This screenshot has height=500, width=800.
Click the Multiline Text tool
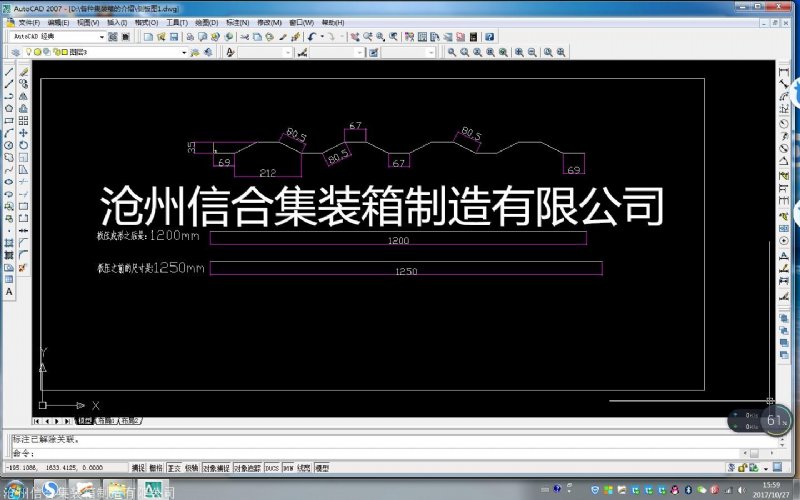(x=9, y=292)
